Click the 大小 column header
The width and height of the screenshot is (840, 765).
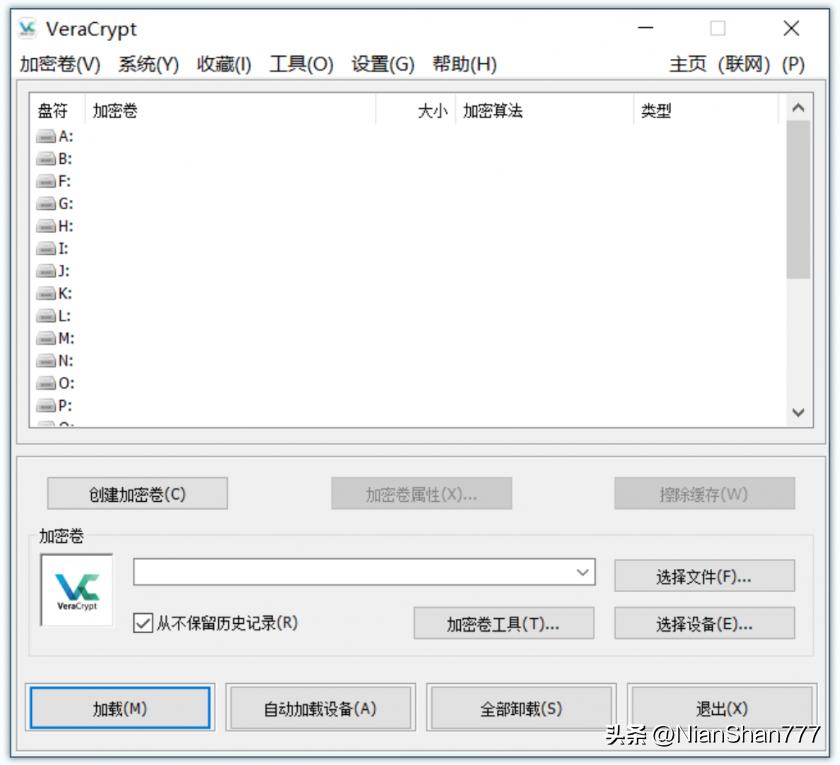point(433,111)
